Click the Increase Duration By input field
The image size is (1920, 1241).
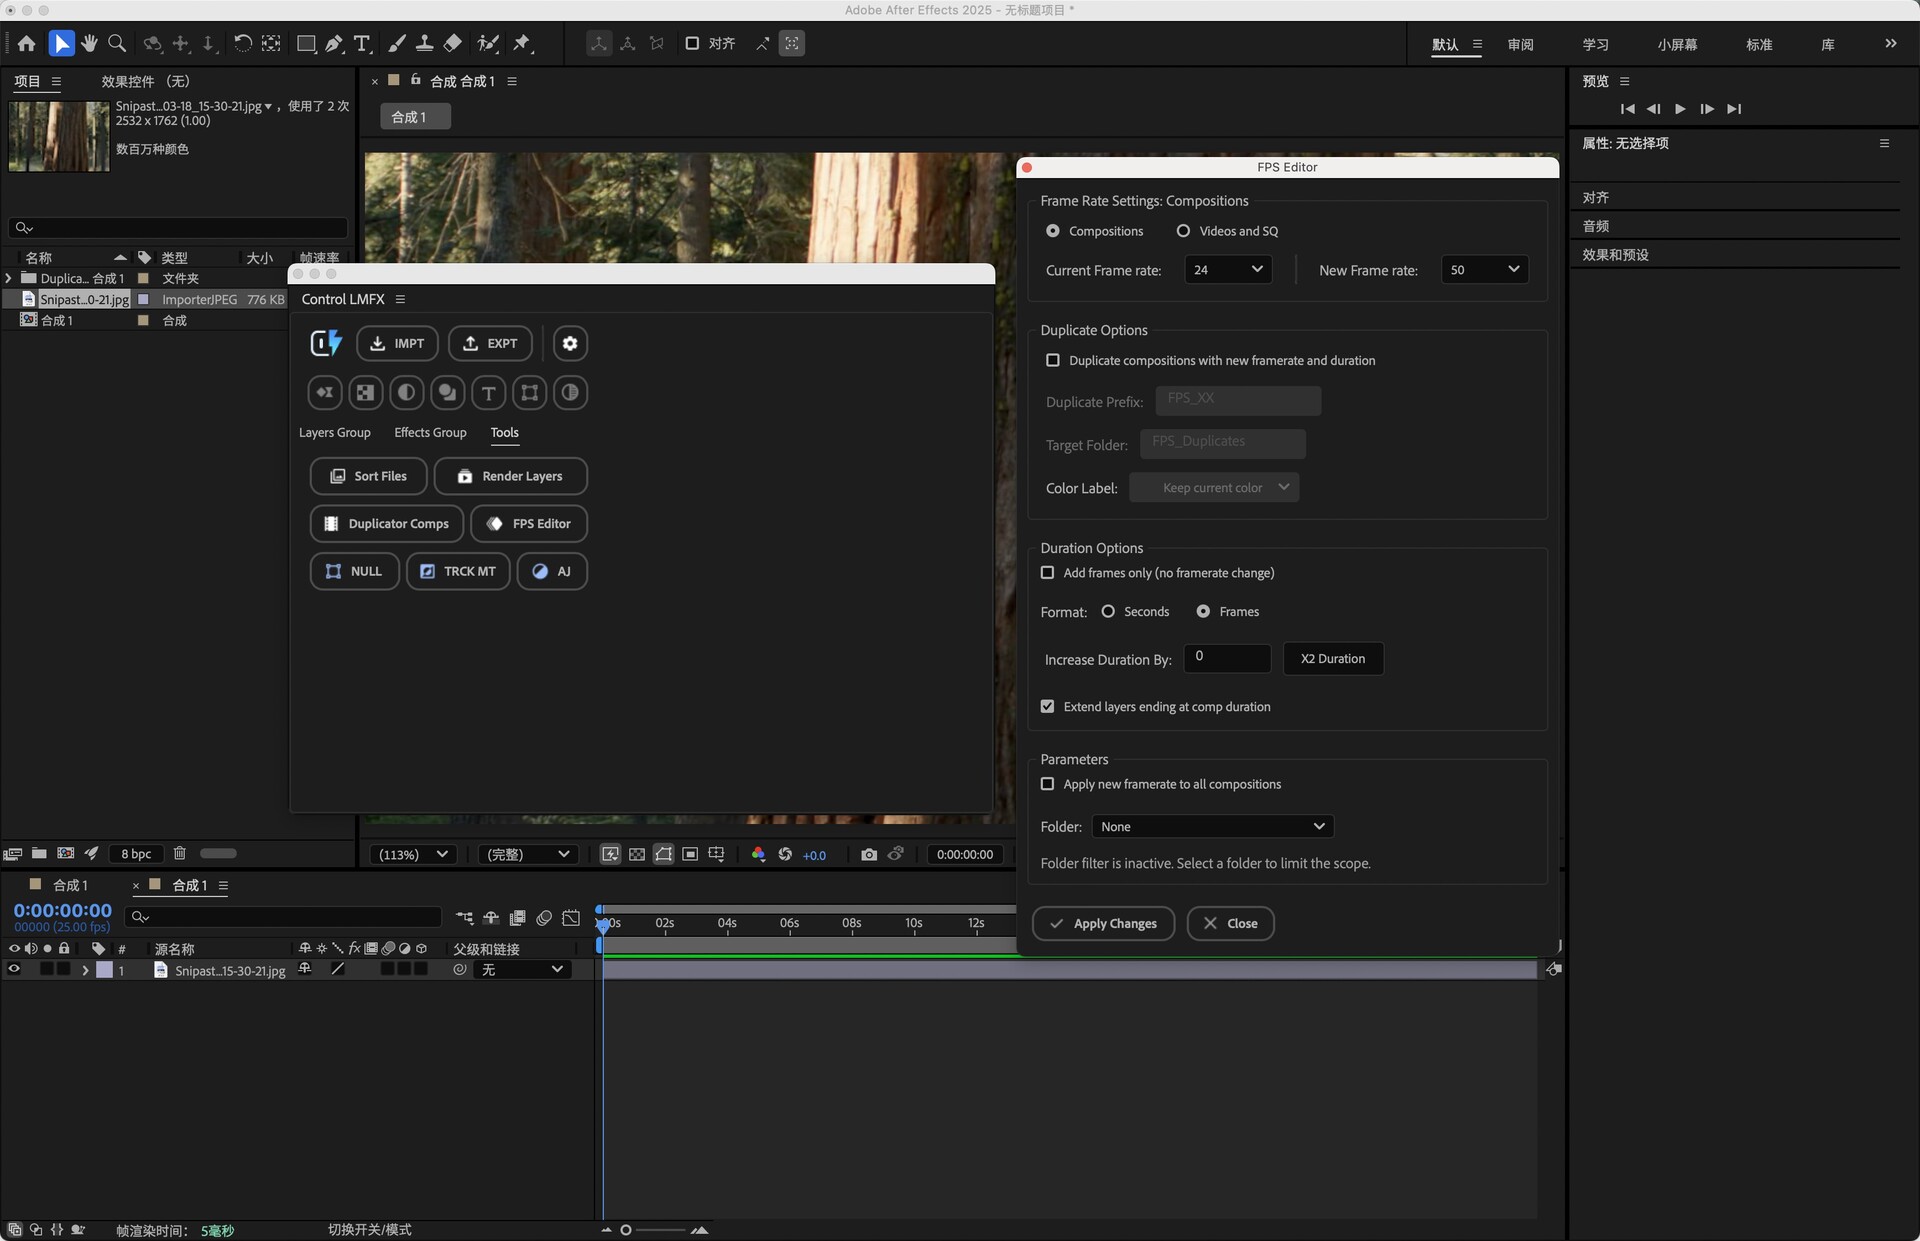coord(1227,658)
